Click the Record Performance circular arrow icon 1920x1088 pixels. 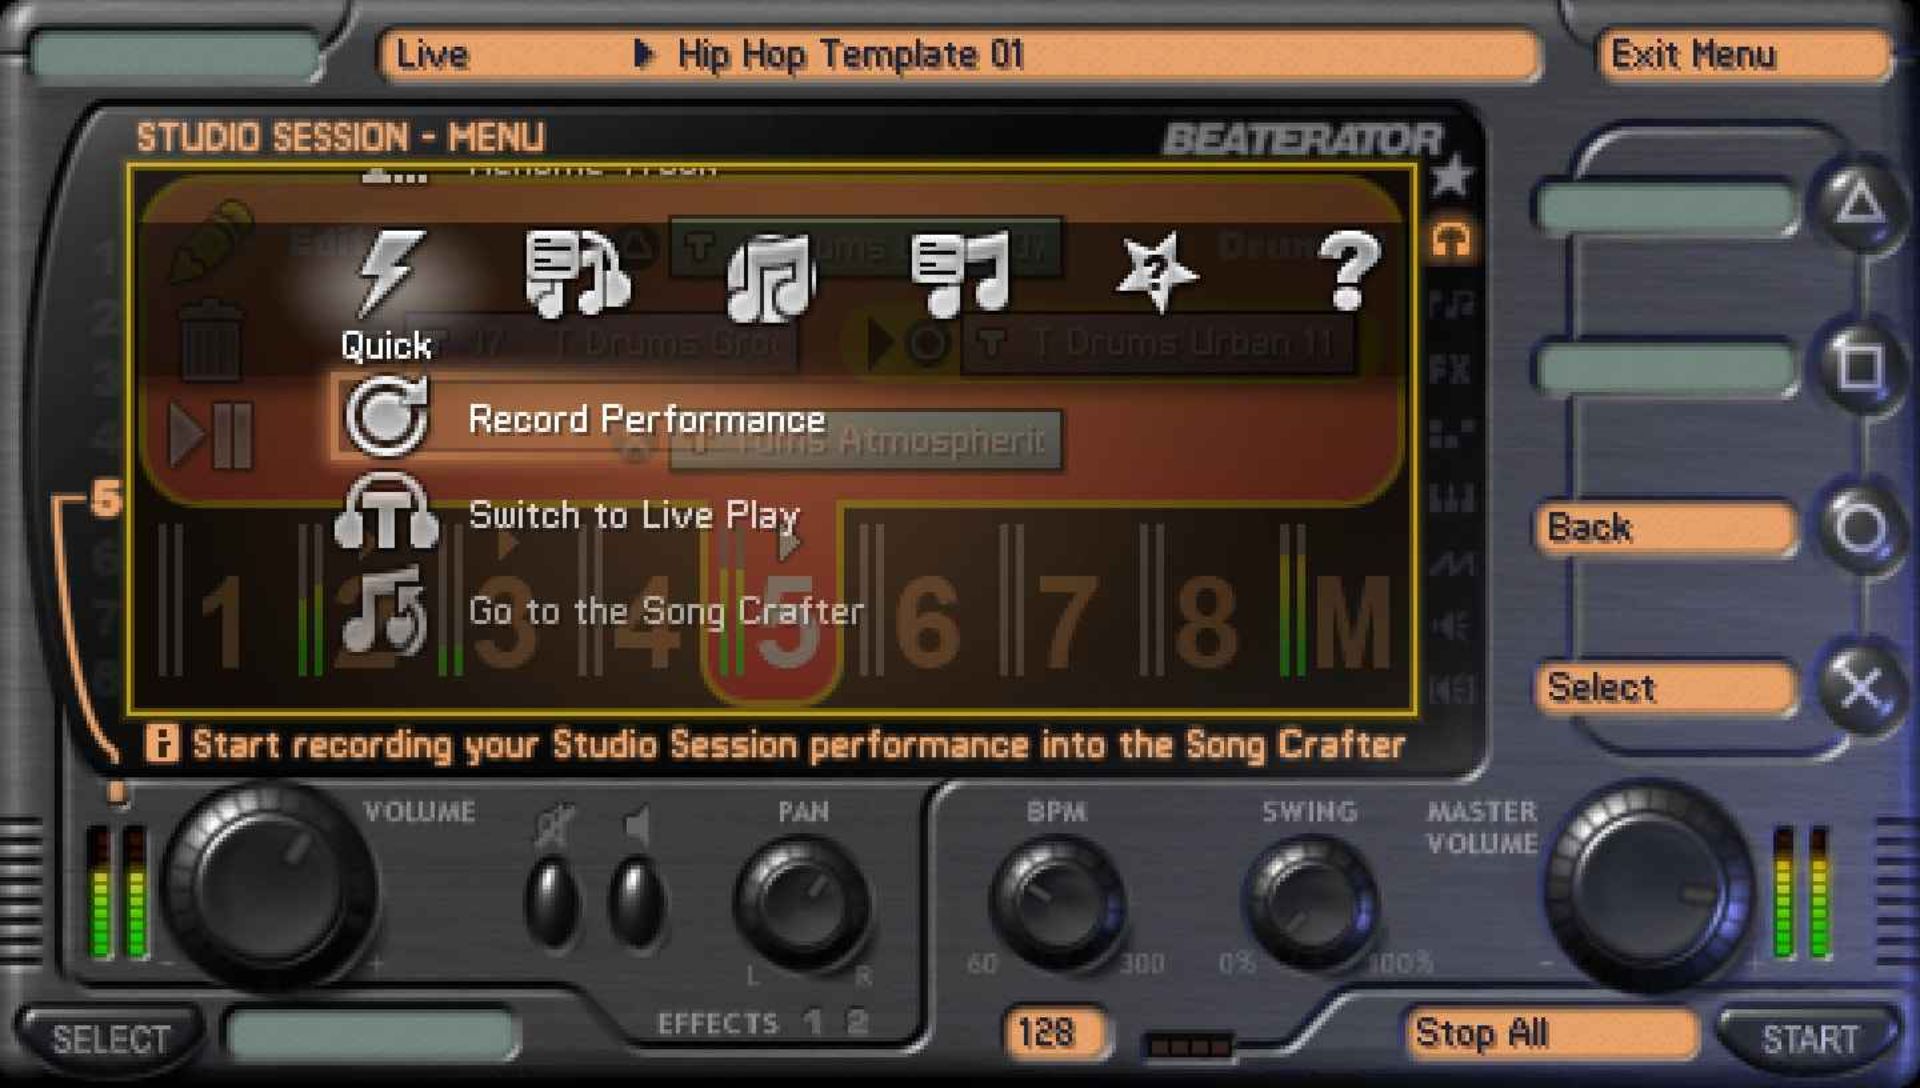pyautogui.click(x=386, y=417)
